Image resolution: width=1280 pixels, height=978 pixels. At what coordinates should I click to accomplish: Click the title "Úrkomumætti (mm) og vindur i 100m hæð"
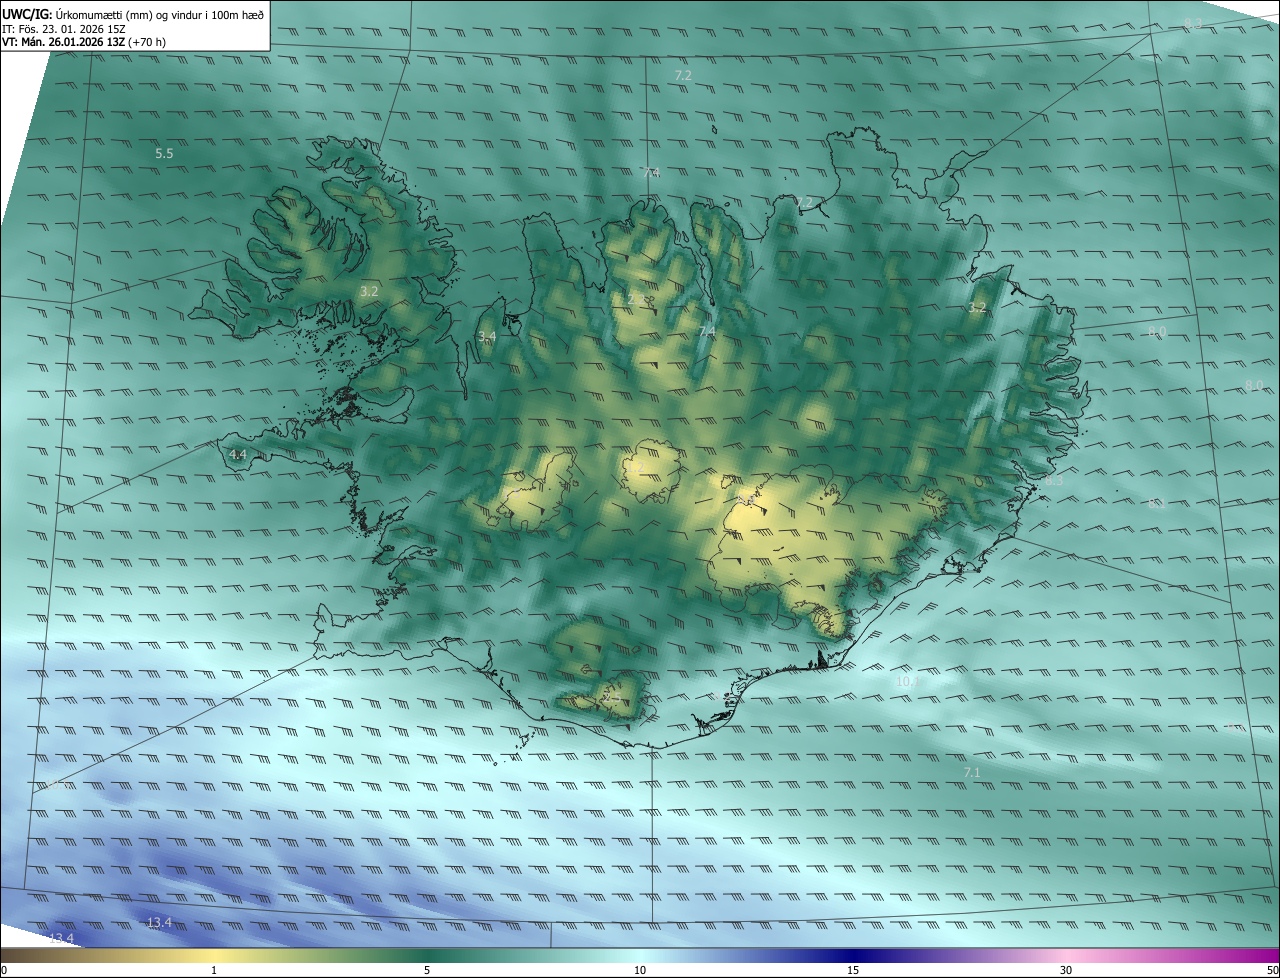pos(160,14)
